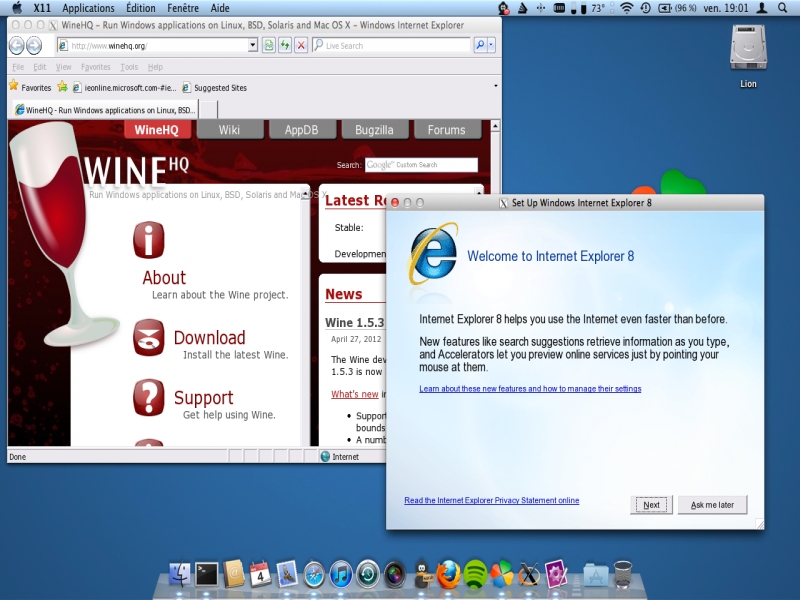Image resolution: width=800 pixels, height=600 pixels.
Task: Click the Support question-mark icon
Action: [149, 398]
